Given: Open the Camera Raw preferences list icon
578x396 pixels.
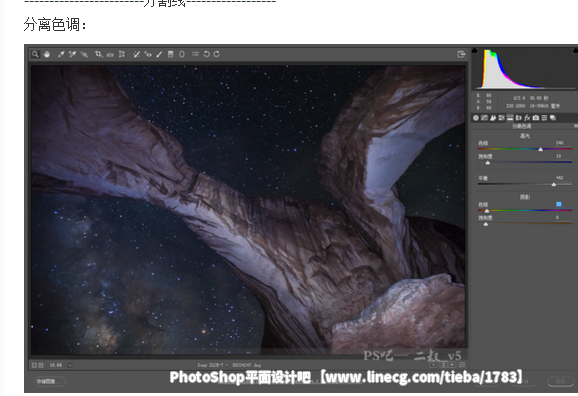Looking at the screenshot, I should tap(195, 54).
